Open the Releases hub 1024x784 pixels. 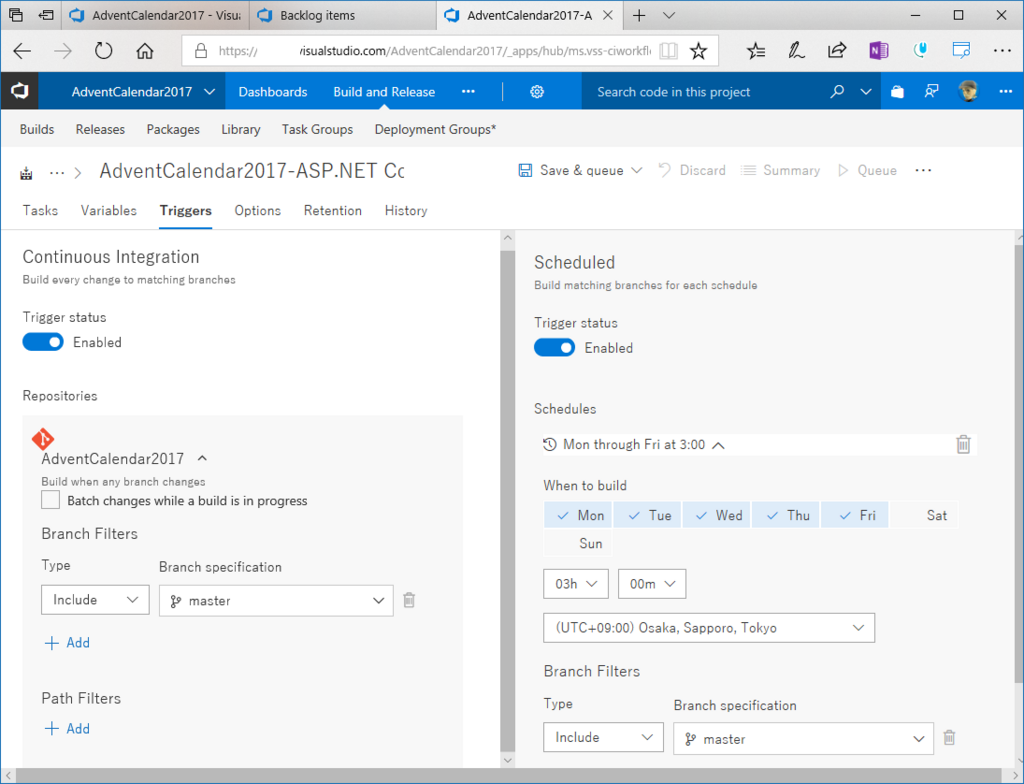(x=100, y=129)
